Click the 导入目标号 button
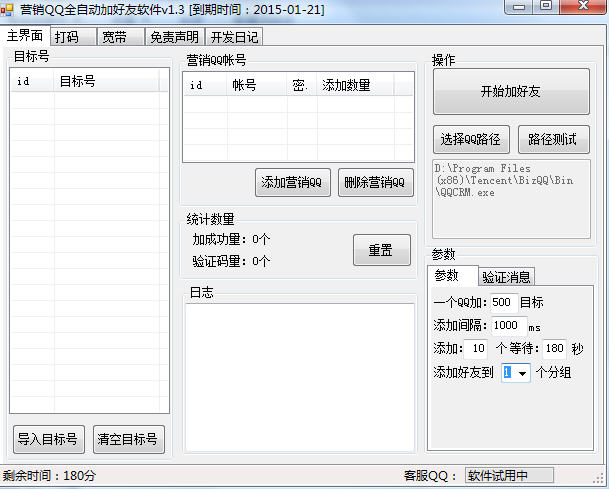 (x=48, y=439)
